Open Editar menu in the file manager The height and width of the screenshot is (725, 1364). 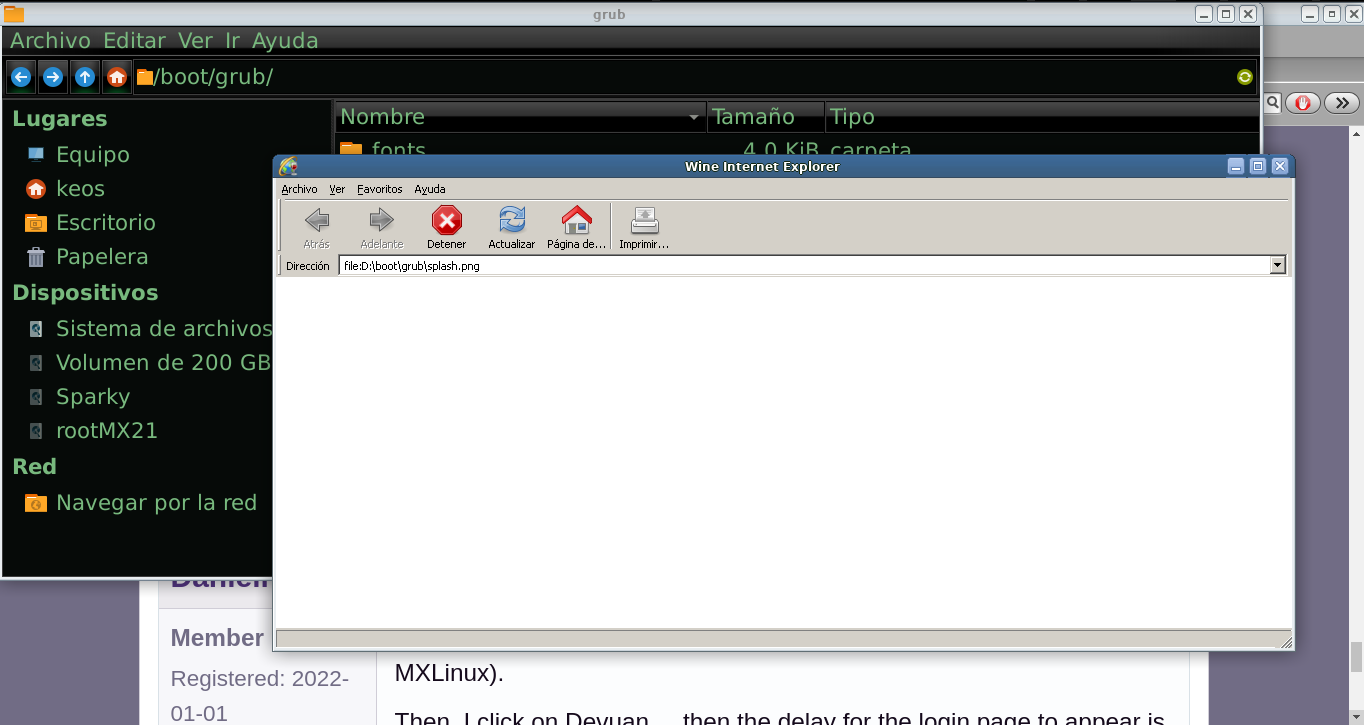pos(135,41)
